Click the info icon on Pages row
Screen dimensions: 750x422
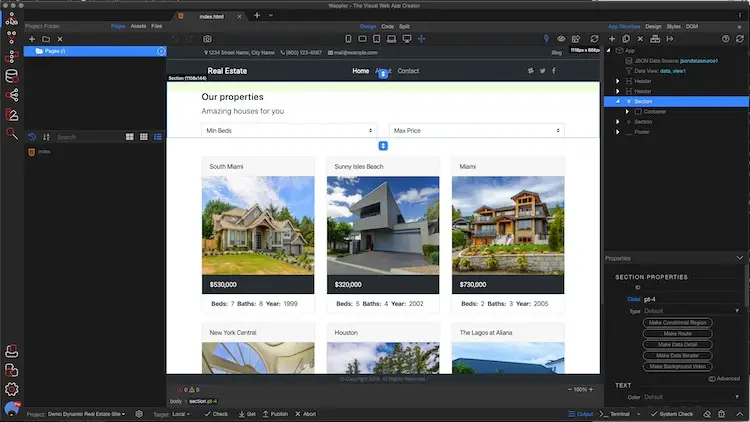tap(161, 51)
